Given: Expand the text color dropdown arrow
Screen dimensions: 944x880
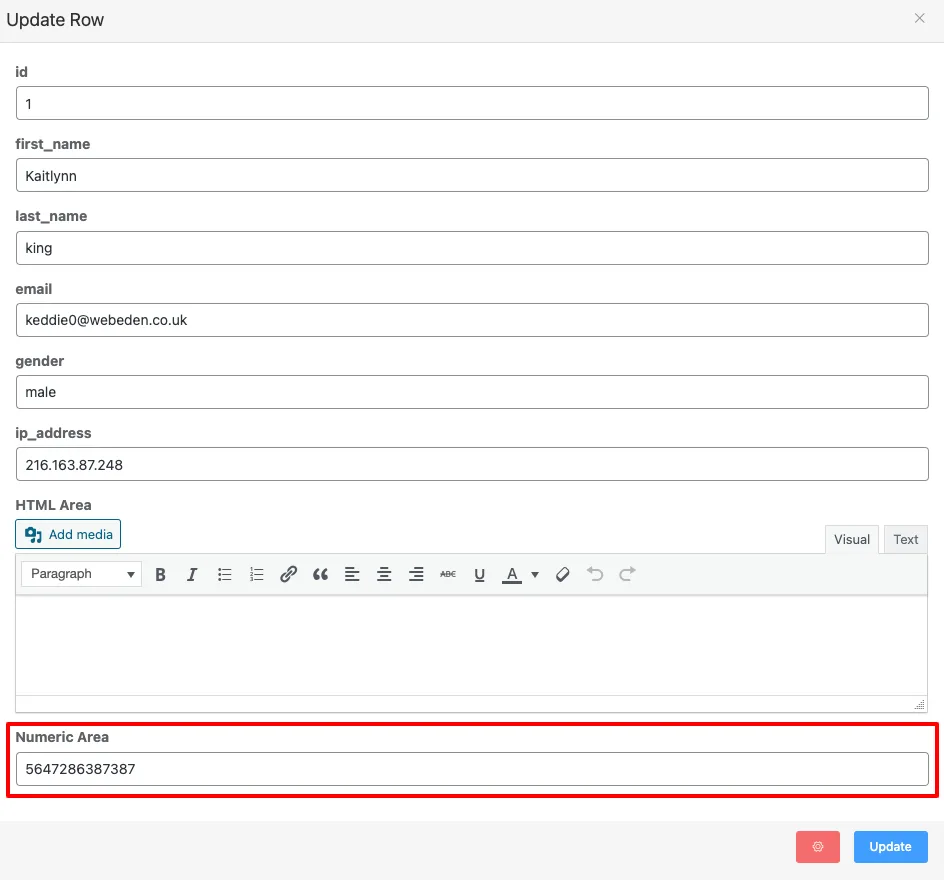Looking at the screenshot, I should (535, 574).
